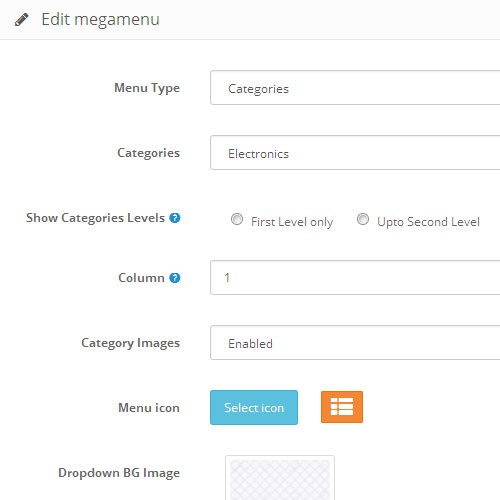Click the First Level only label text
500x500 pixels.
[x=292, y=222]
